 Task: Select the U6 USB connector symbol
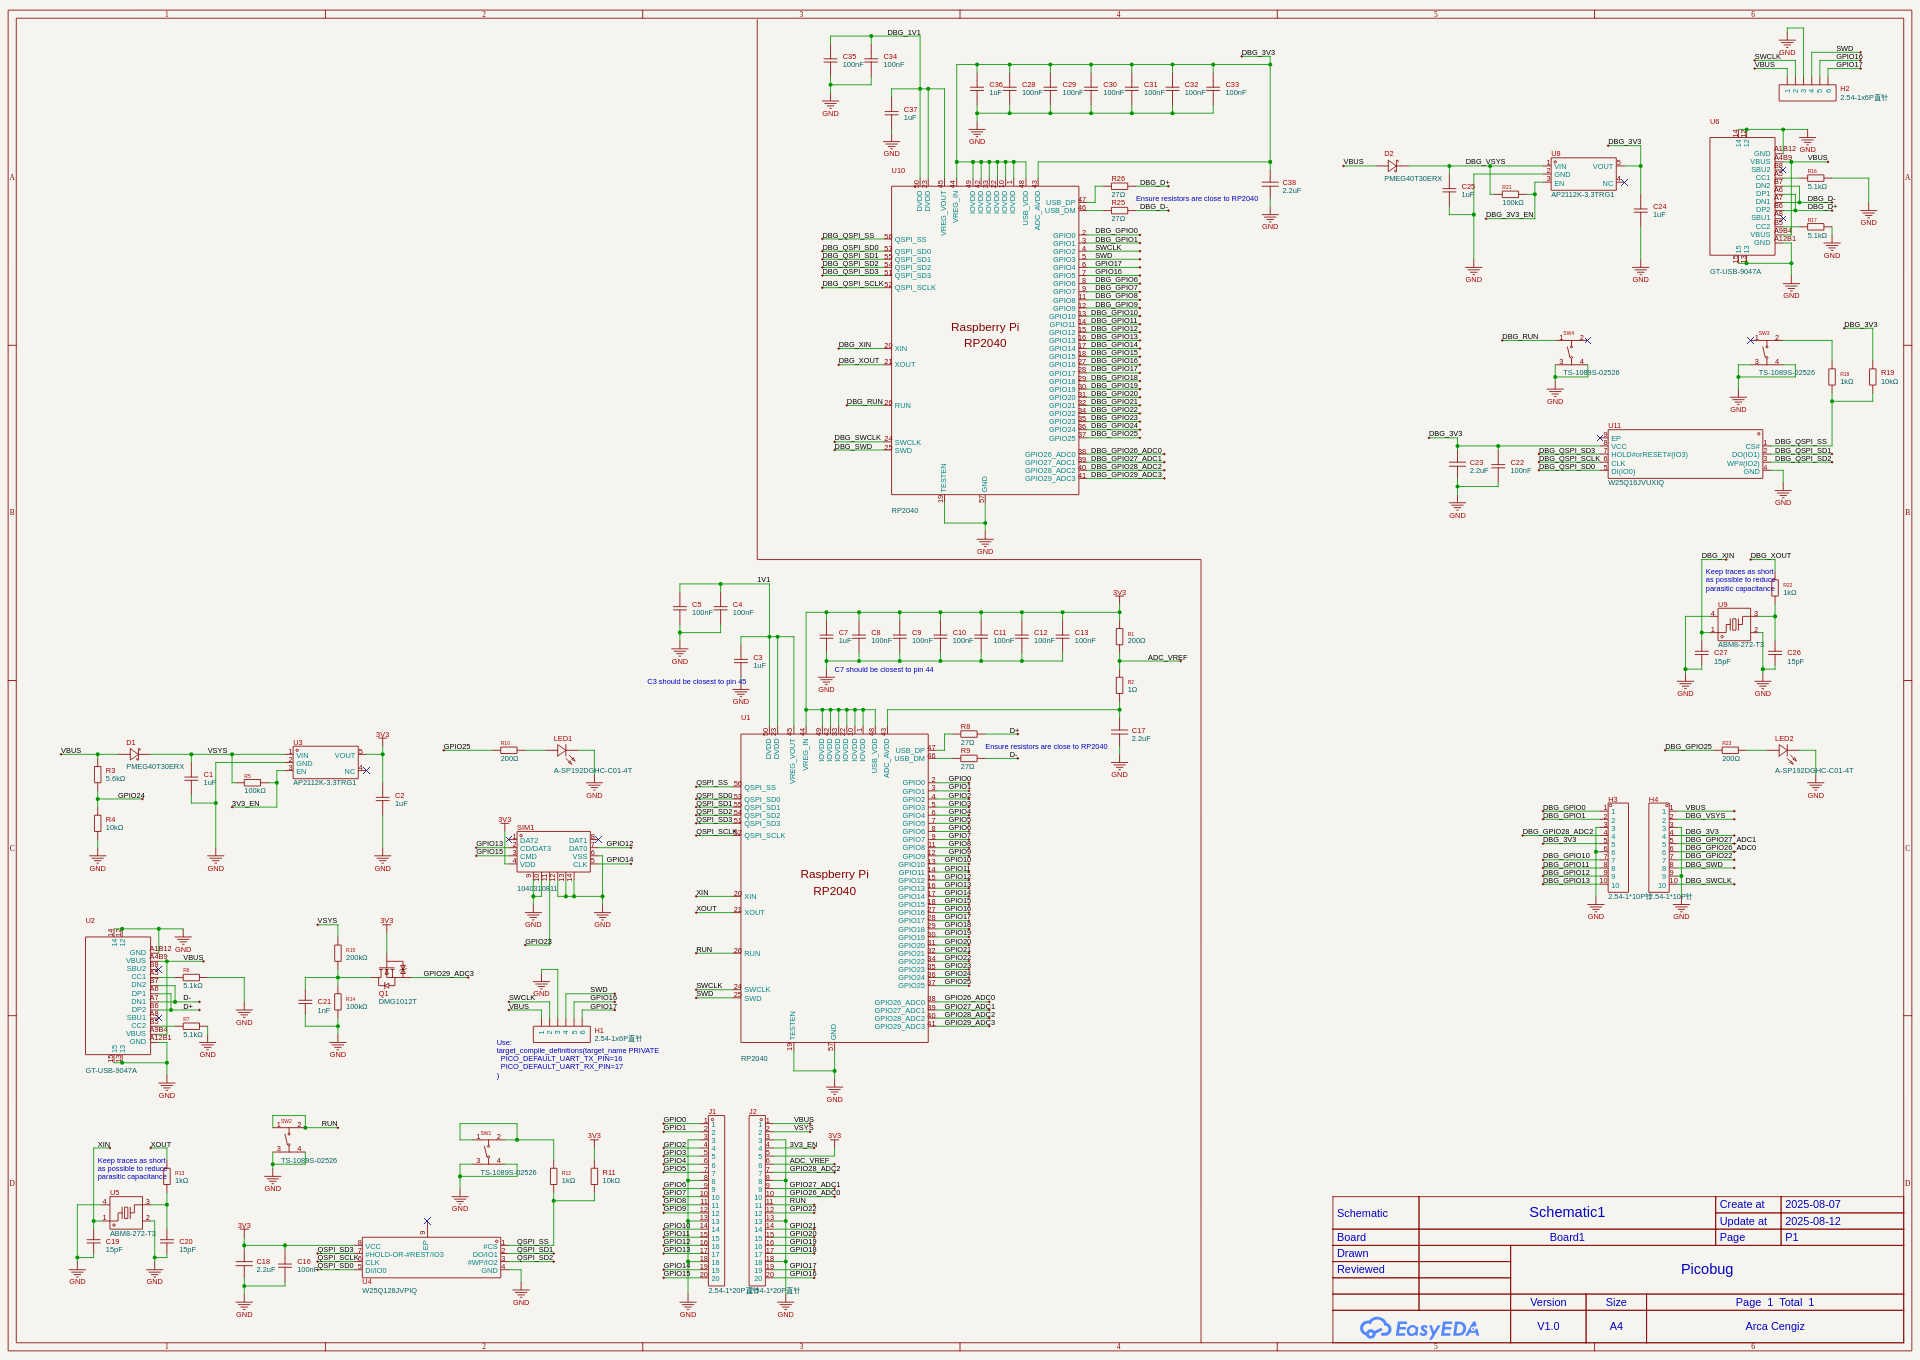click(1742, 197)
